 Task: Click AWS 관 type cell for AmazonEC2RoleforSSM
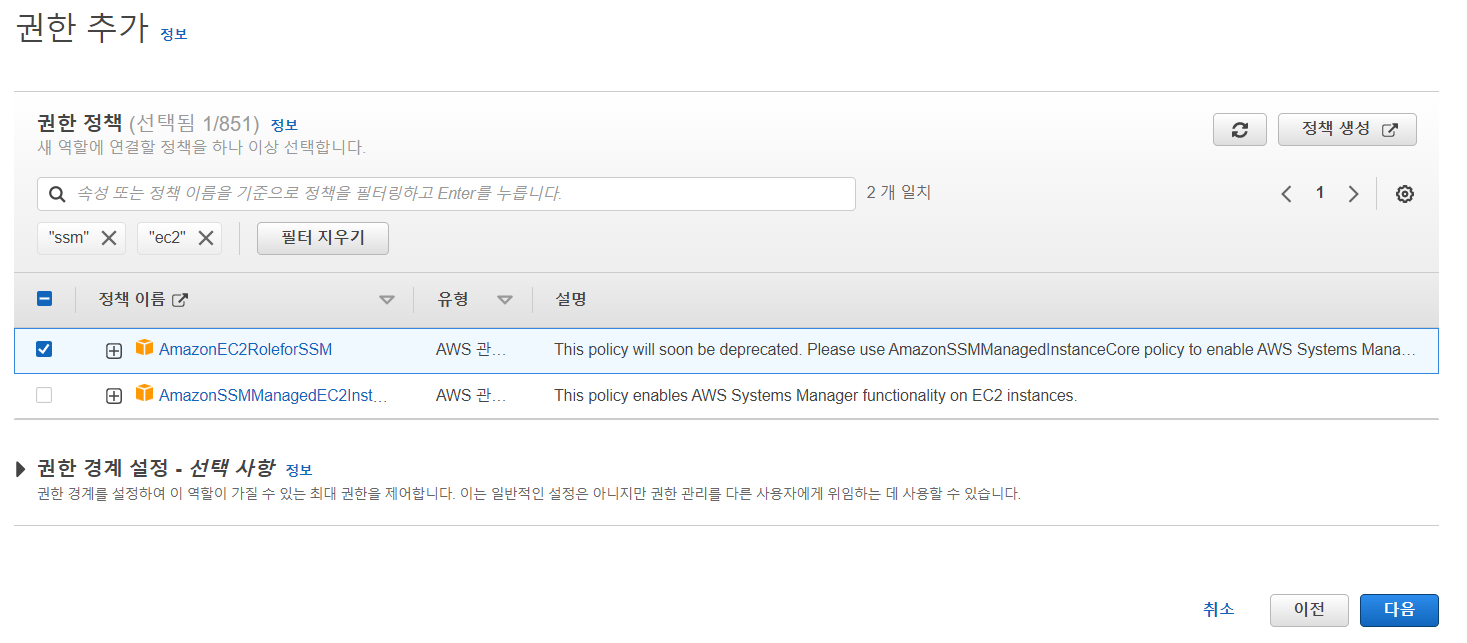click(471, 350)
